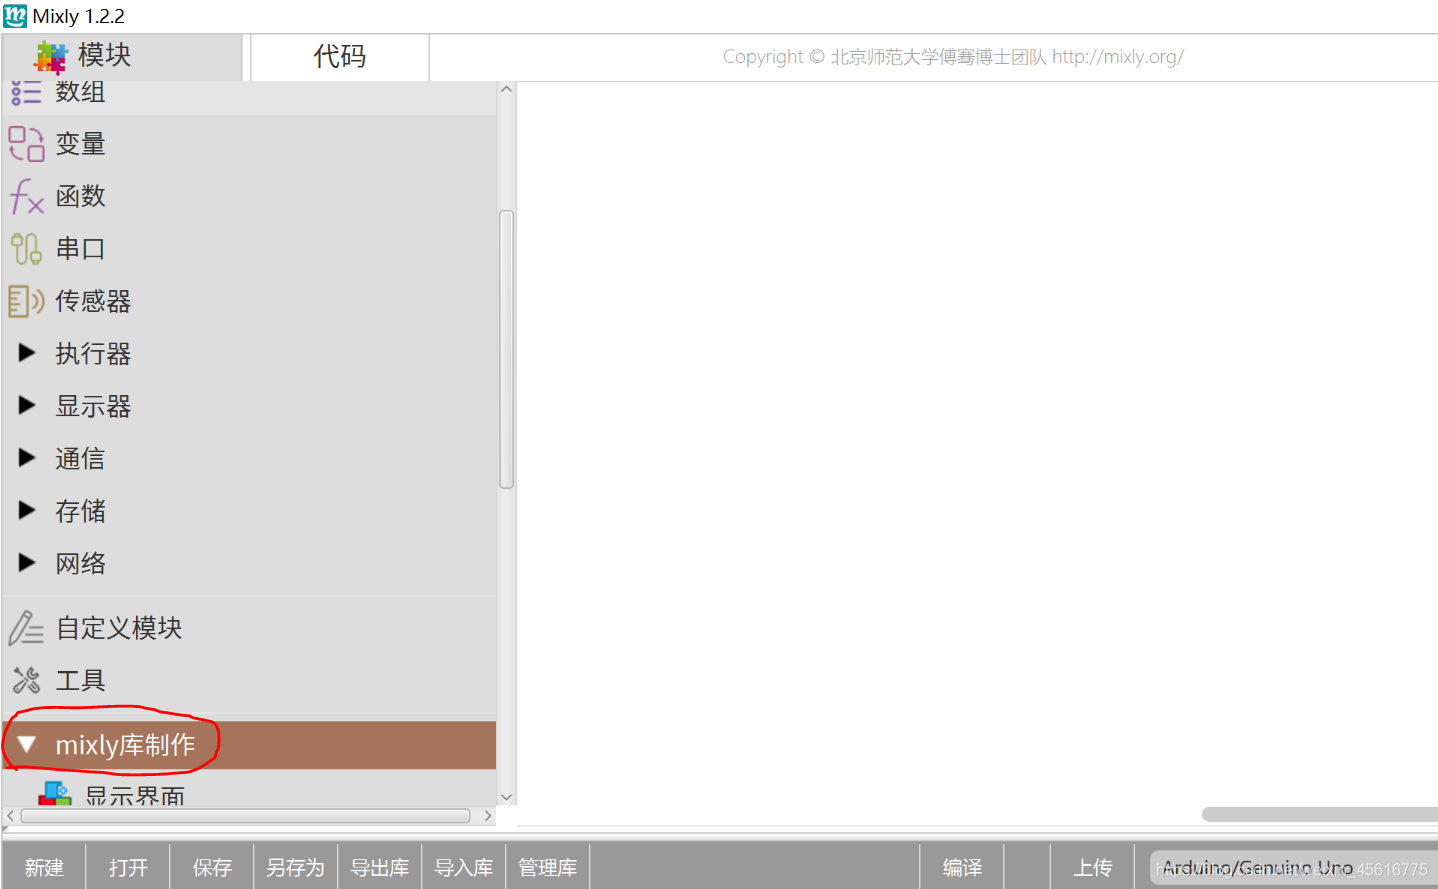Click the http://mixly.org/ copyright text

click(x=1117, y=57)
